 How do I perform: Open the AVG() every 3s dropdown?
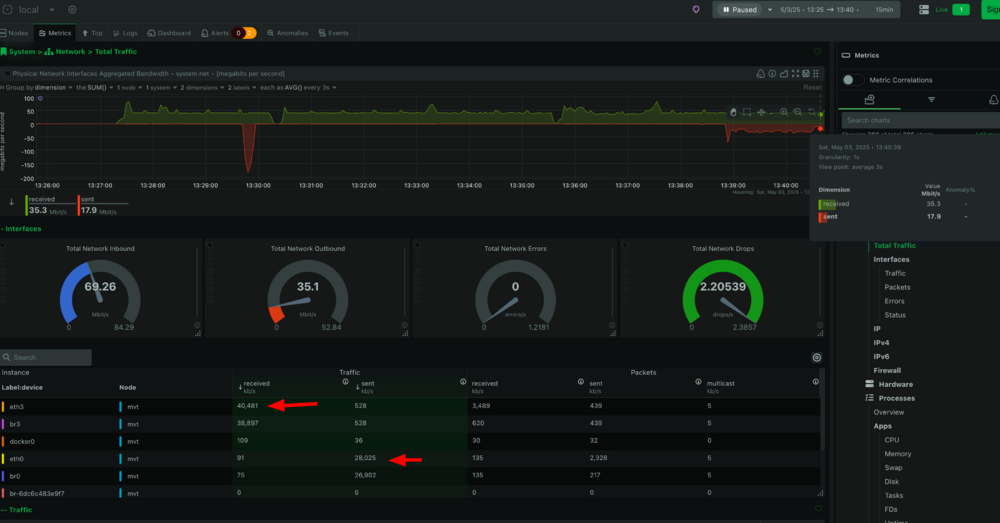(x=298, y=87)
